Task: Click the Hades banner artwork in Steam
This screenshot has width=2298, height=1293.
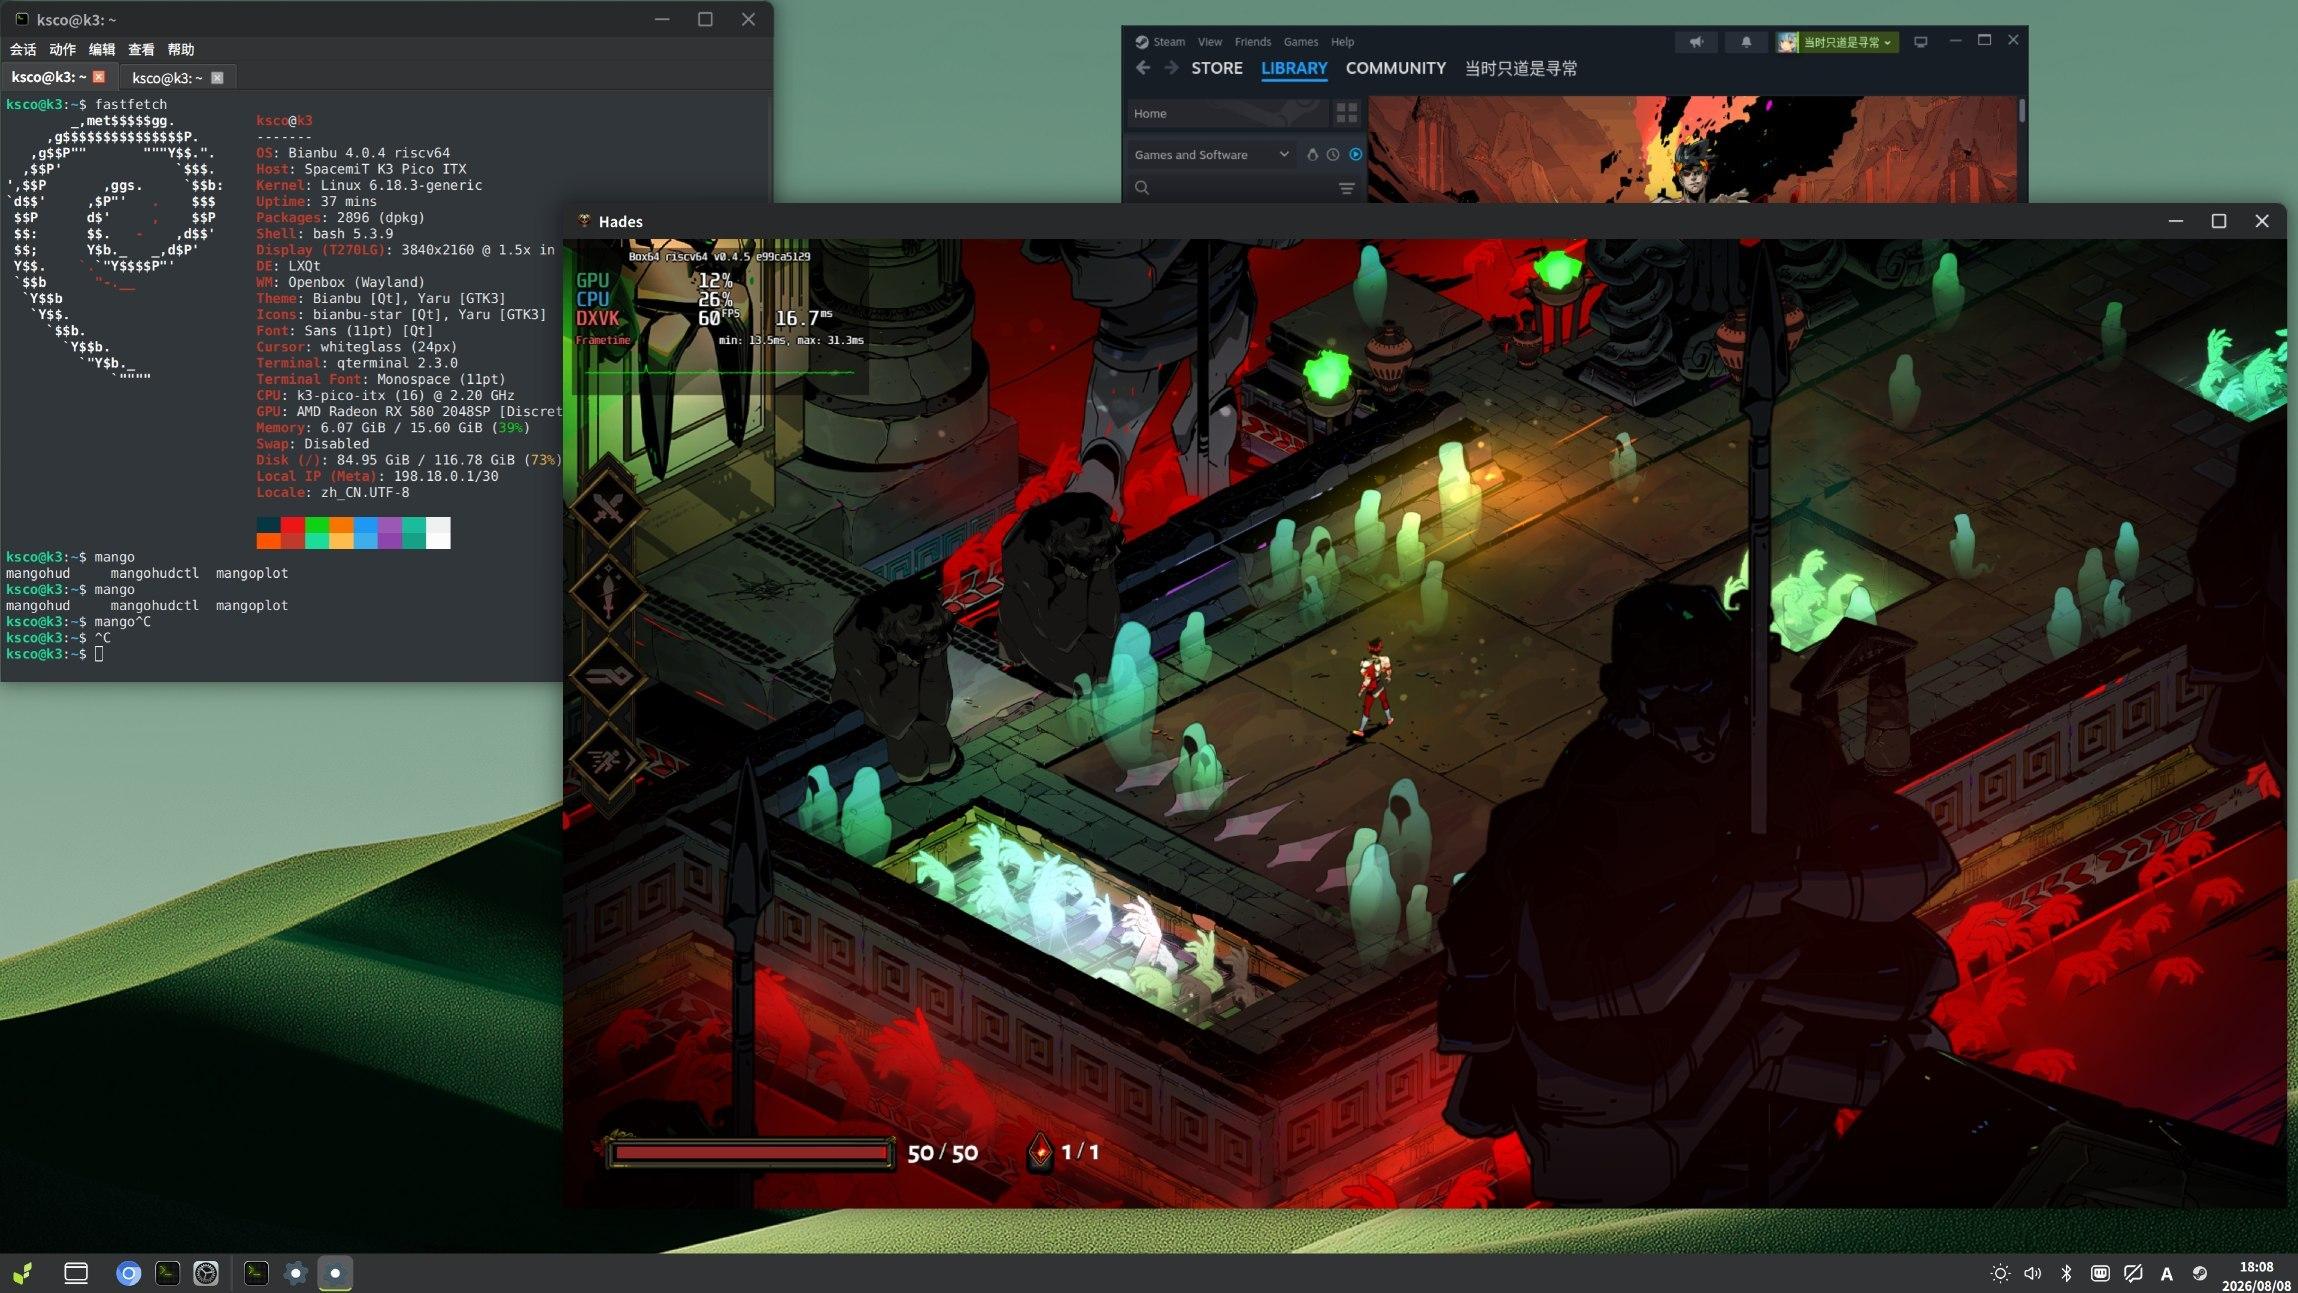Action: click(x=1693, y=150)
